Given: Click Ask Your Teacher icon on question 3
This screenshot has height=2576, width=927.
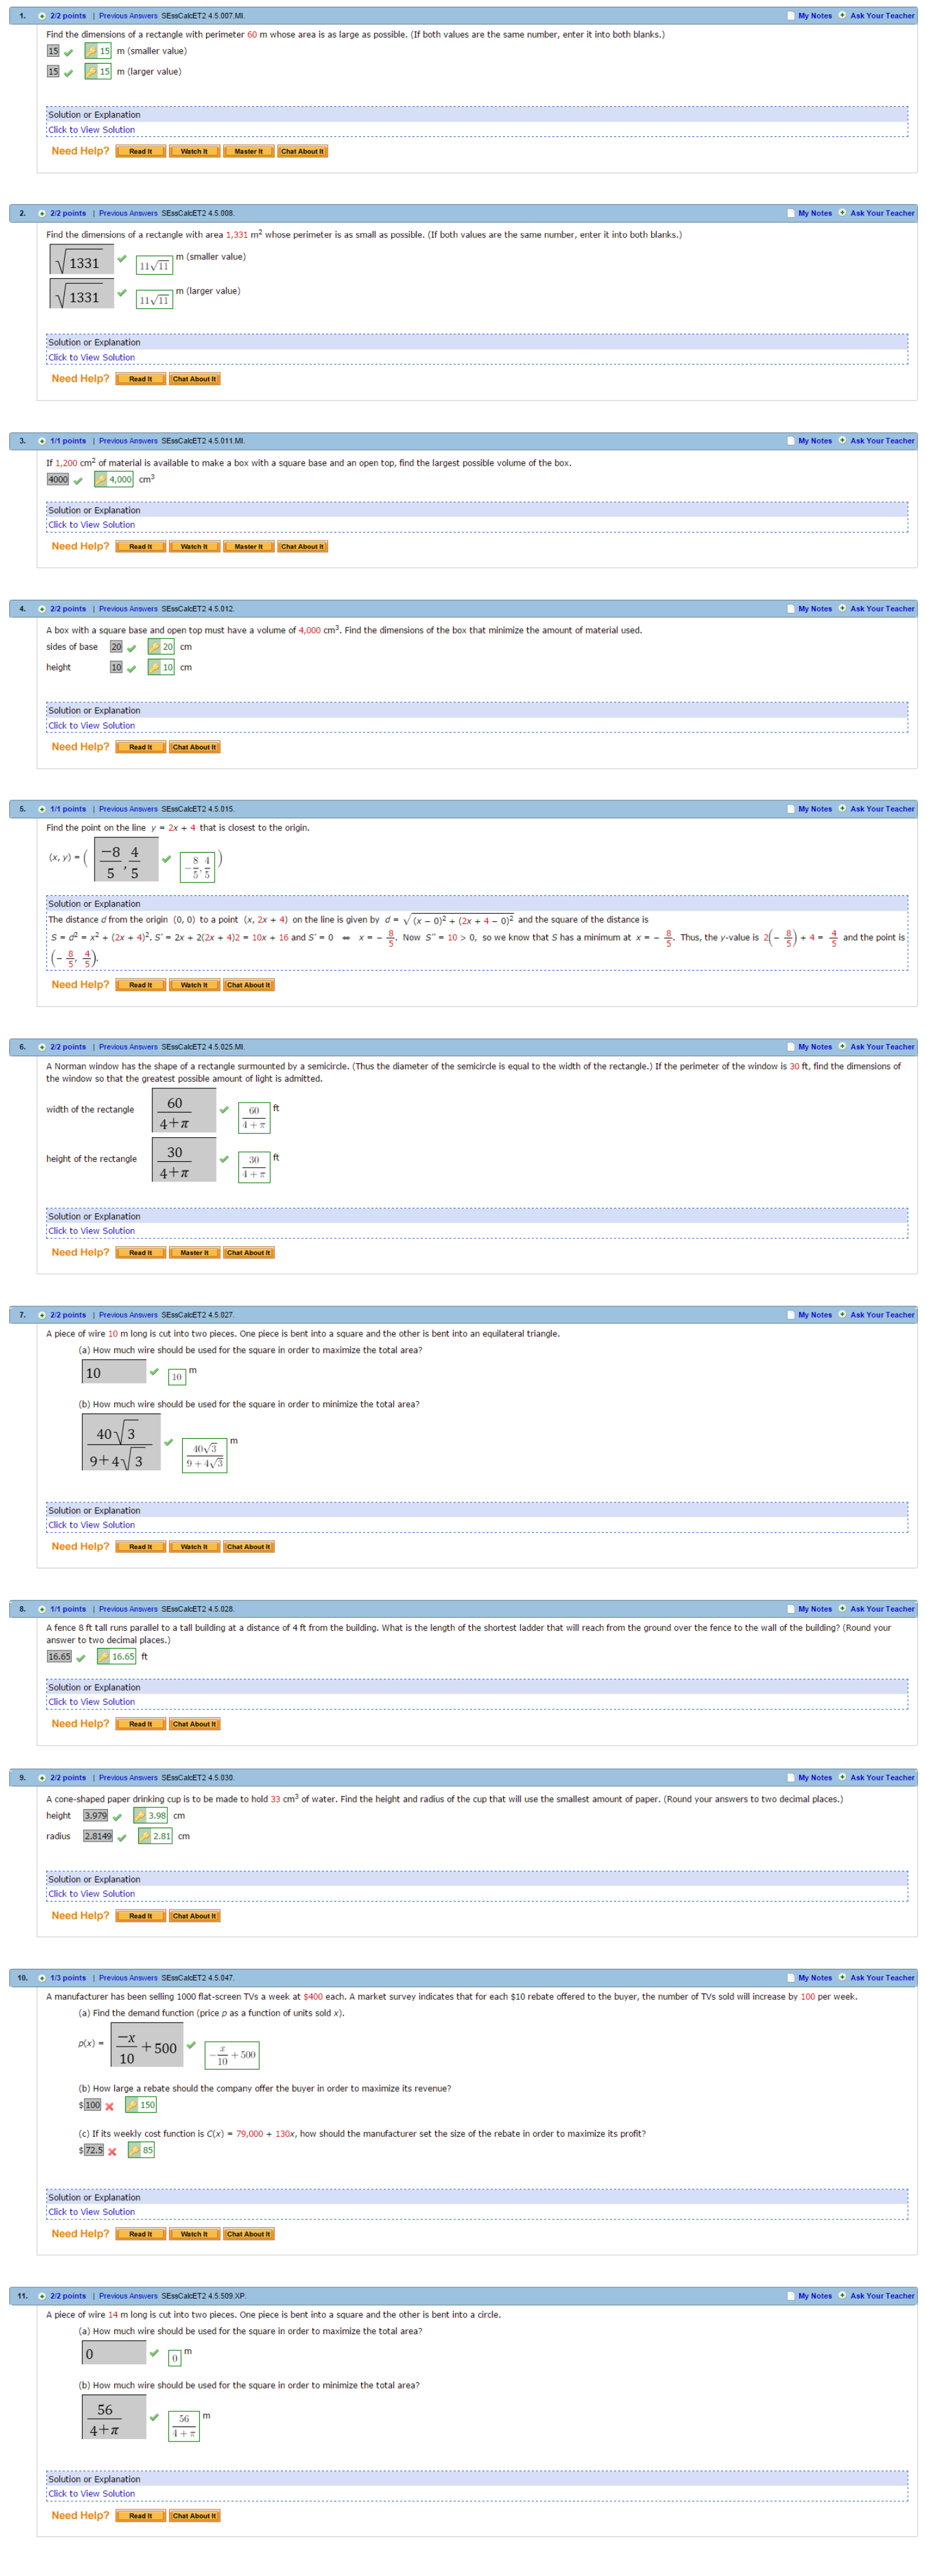Looking at the screenshot, I should point(842,441).
